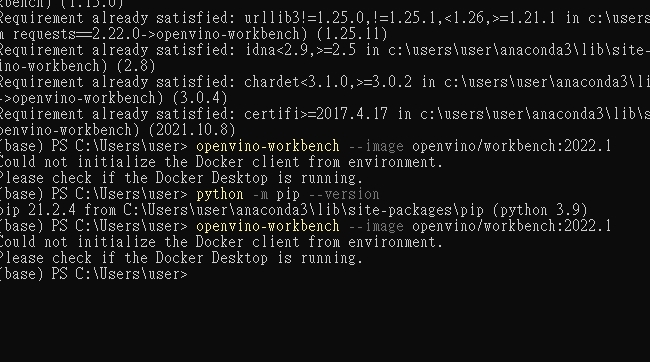
Task: Click the chardet<3.1.0,>=3.0.2 requirement text
Action: tap(328, 82)
